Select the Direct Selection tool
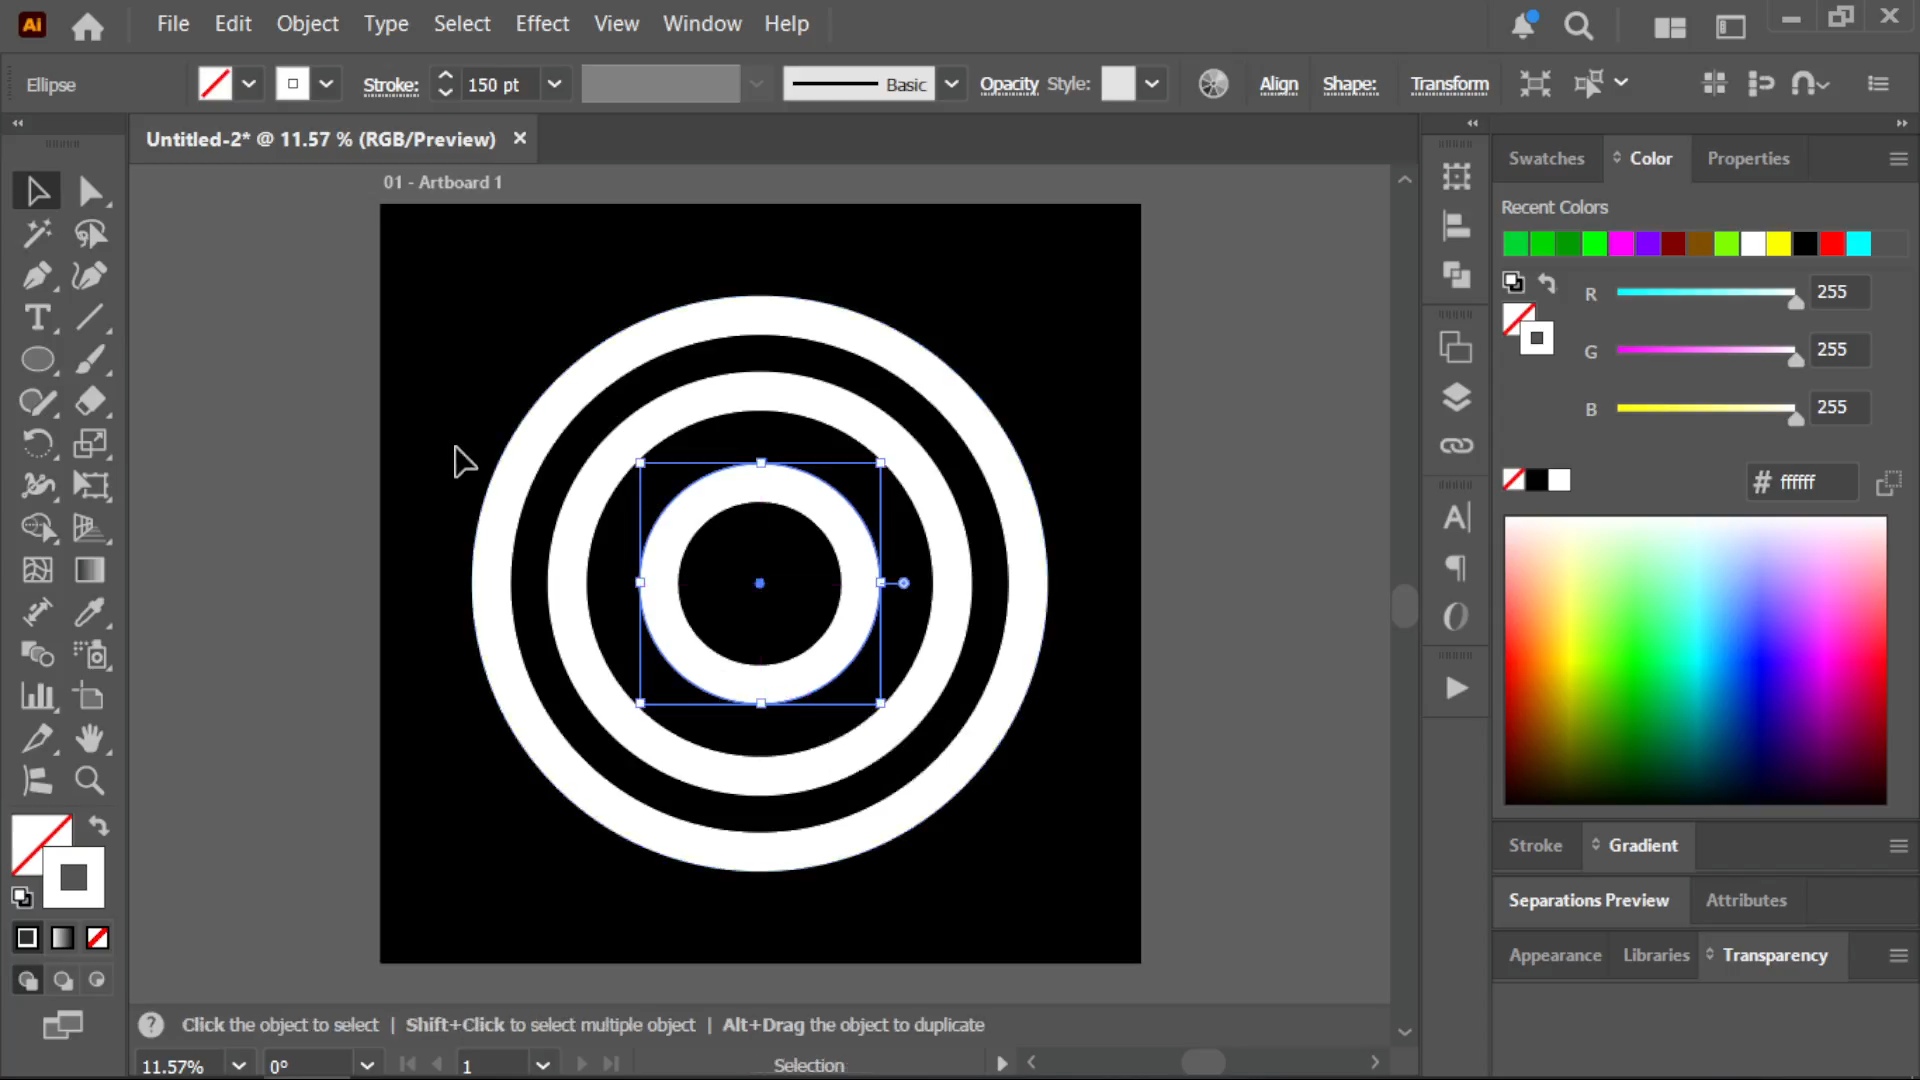This screenshot has height=1080, width=1920. click(x=90, y=191)
